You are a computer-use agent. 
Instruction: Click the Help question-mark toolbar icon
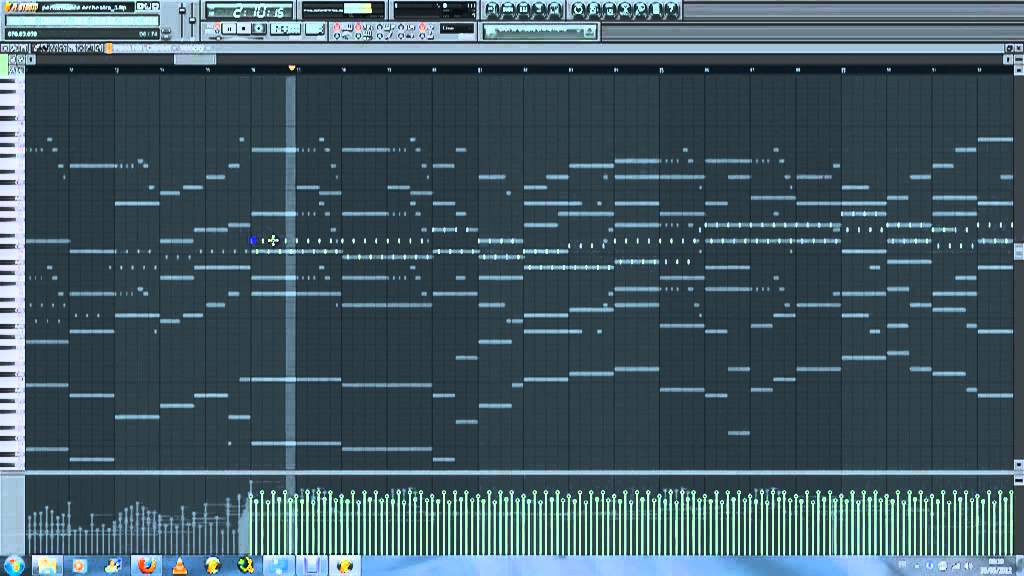[673, 10]
